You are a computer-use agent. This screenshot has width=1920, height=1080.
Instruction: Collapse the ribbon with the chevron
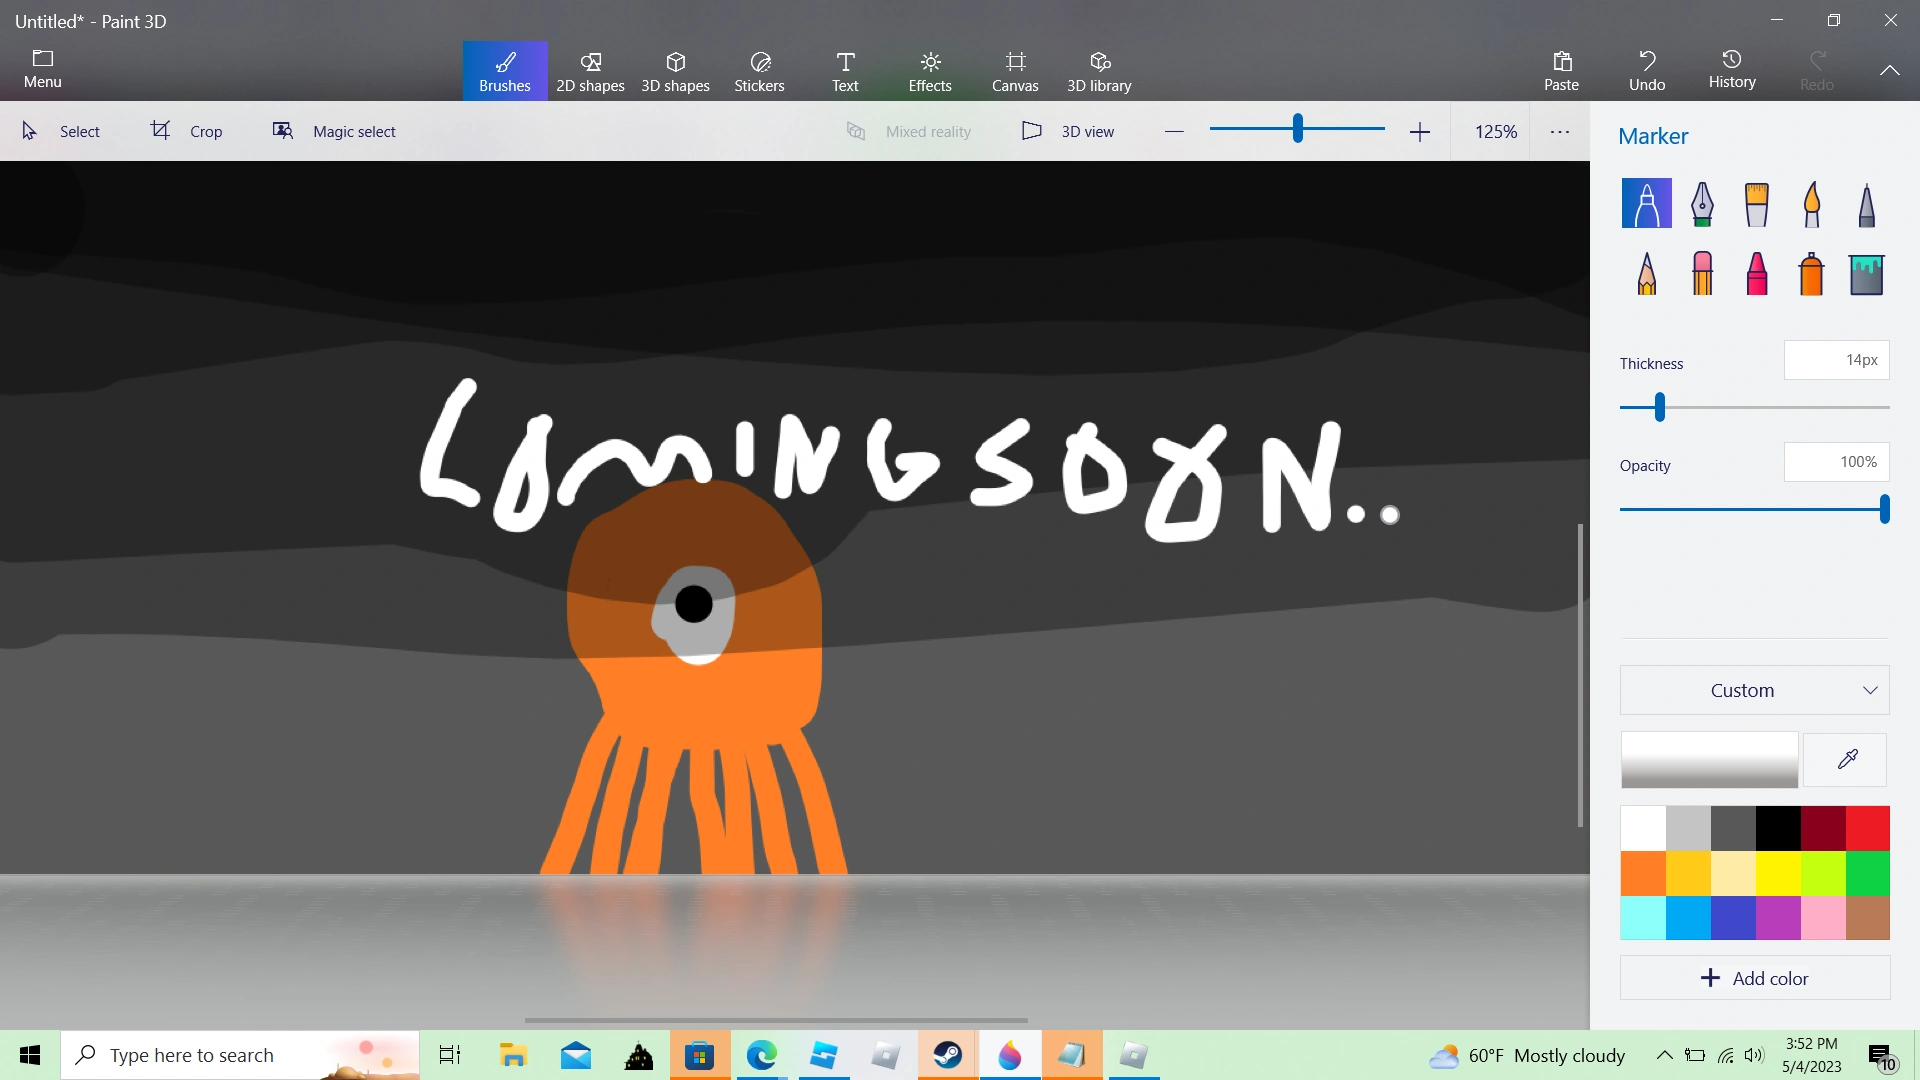(1889, 70)
